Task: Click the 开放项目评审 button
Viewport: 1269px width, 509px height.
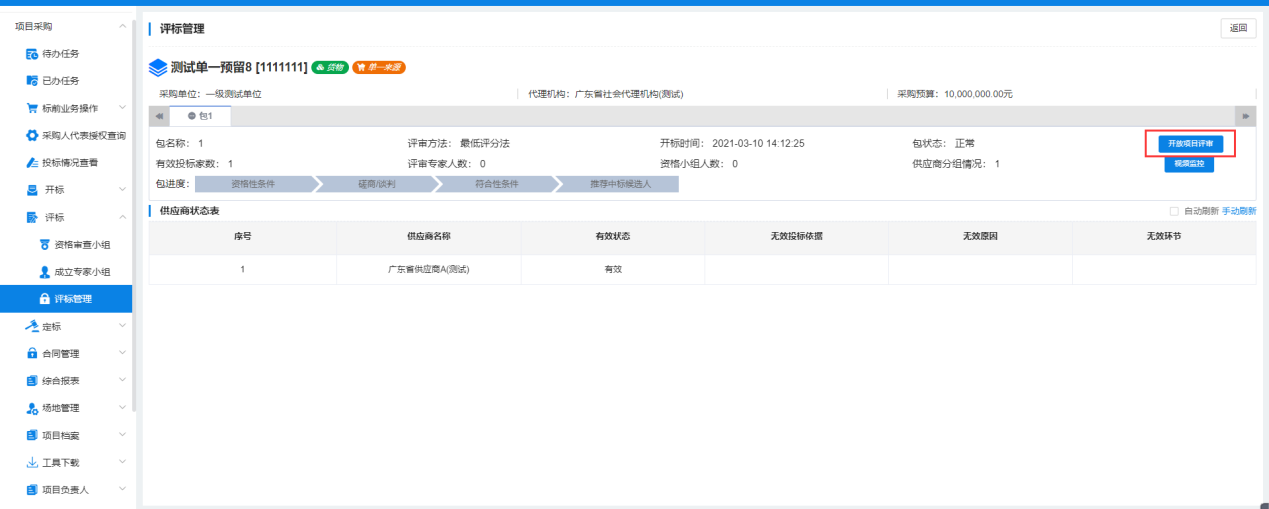Action: pos(1189,144)
